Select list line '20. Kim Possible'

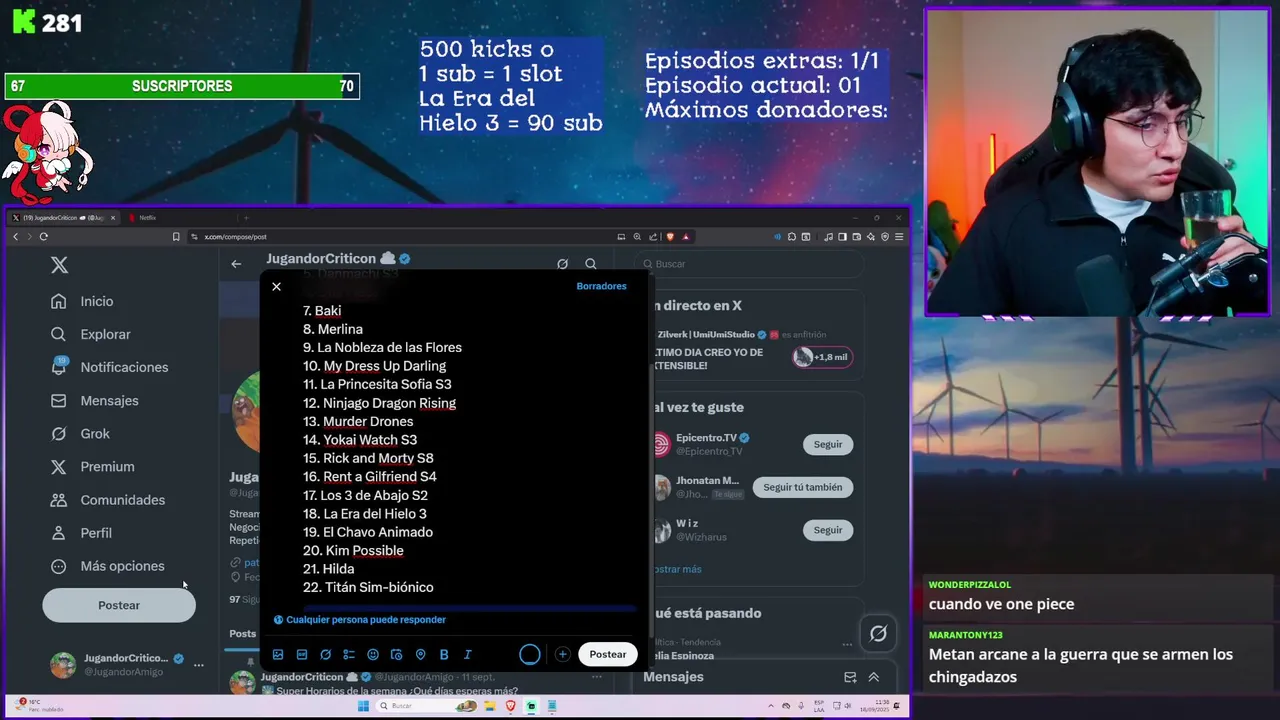[353, 551]
